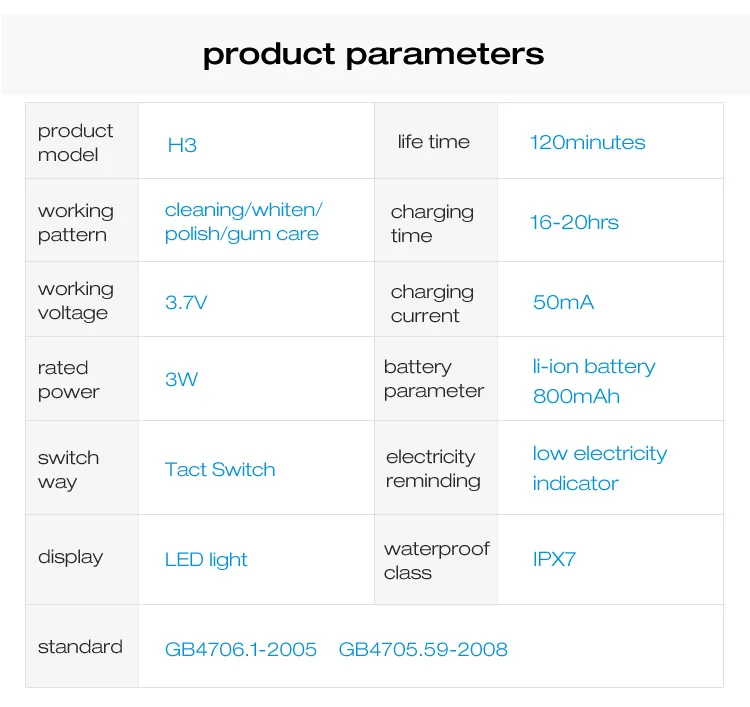
Task: Click the "product parameters" heading
Action: click(373, 53)
